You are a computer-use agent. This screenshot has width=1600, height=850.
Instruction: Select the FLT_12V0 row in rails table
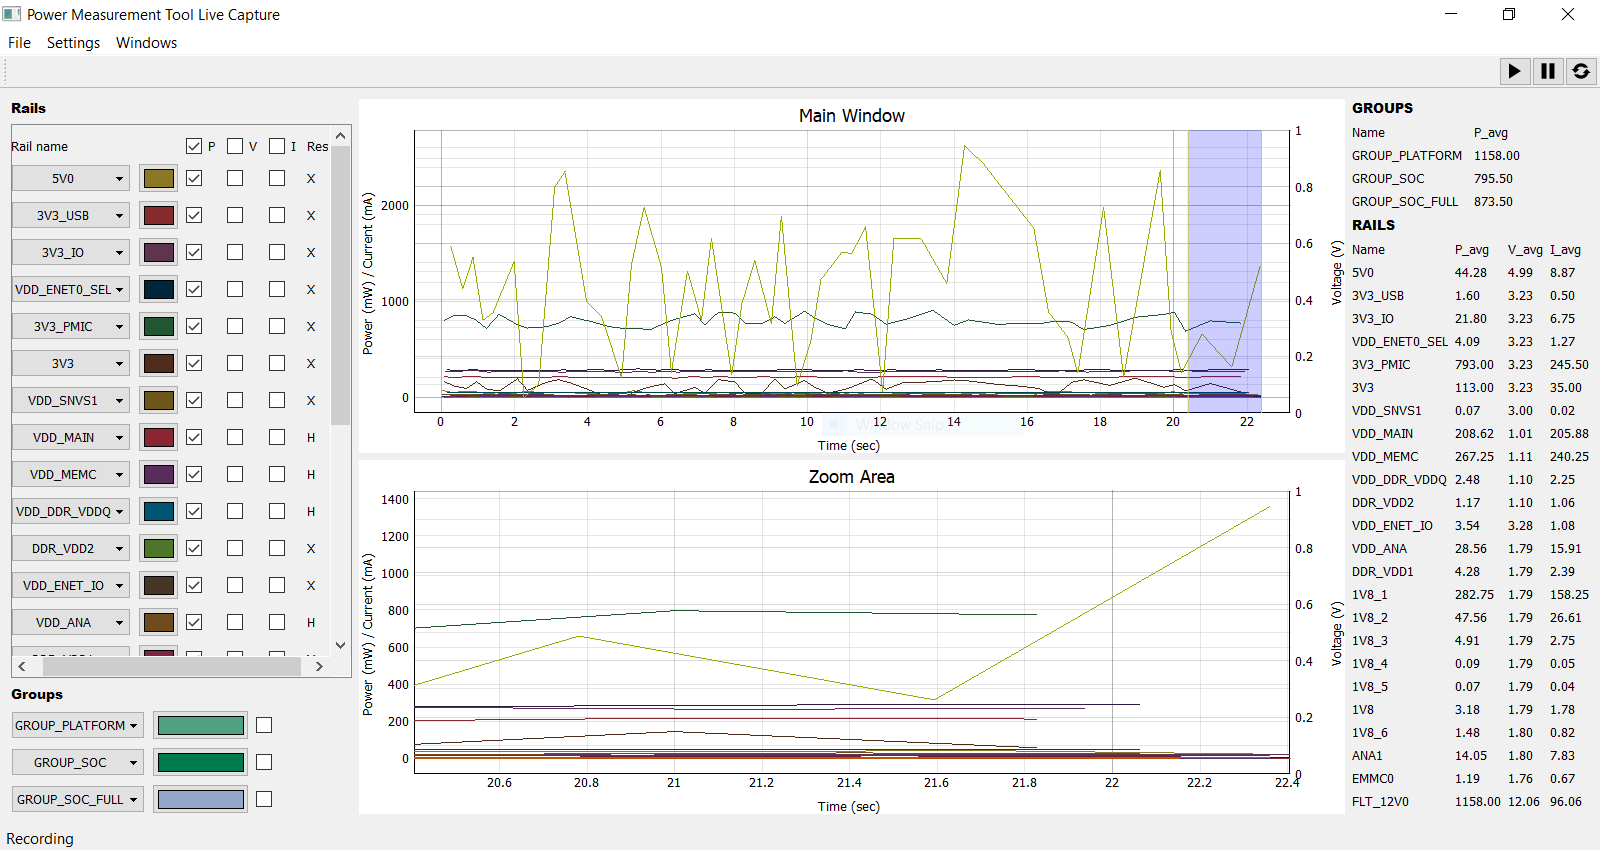coord(1470,802)
